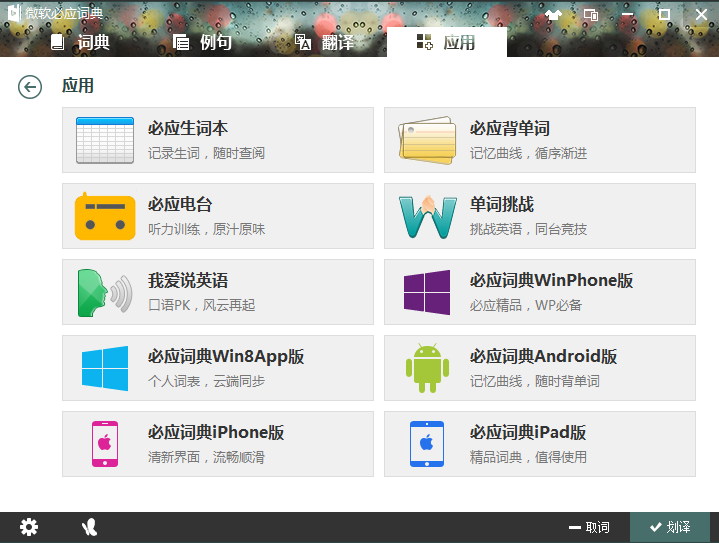Image resolution: width=719 pixels, height=543 pixels.
Task: Select the 应用 tab
Action: (447, 42)
